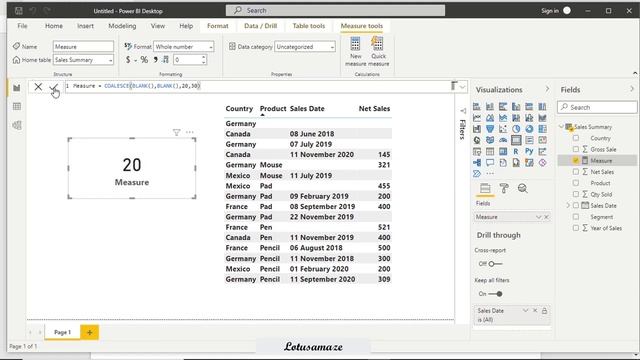Select the Pie chart visual
640x360 pixels.
pyautogui.click(x=516, y=129)
